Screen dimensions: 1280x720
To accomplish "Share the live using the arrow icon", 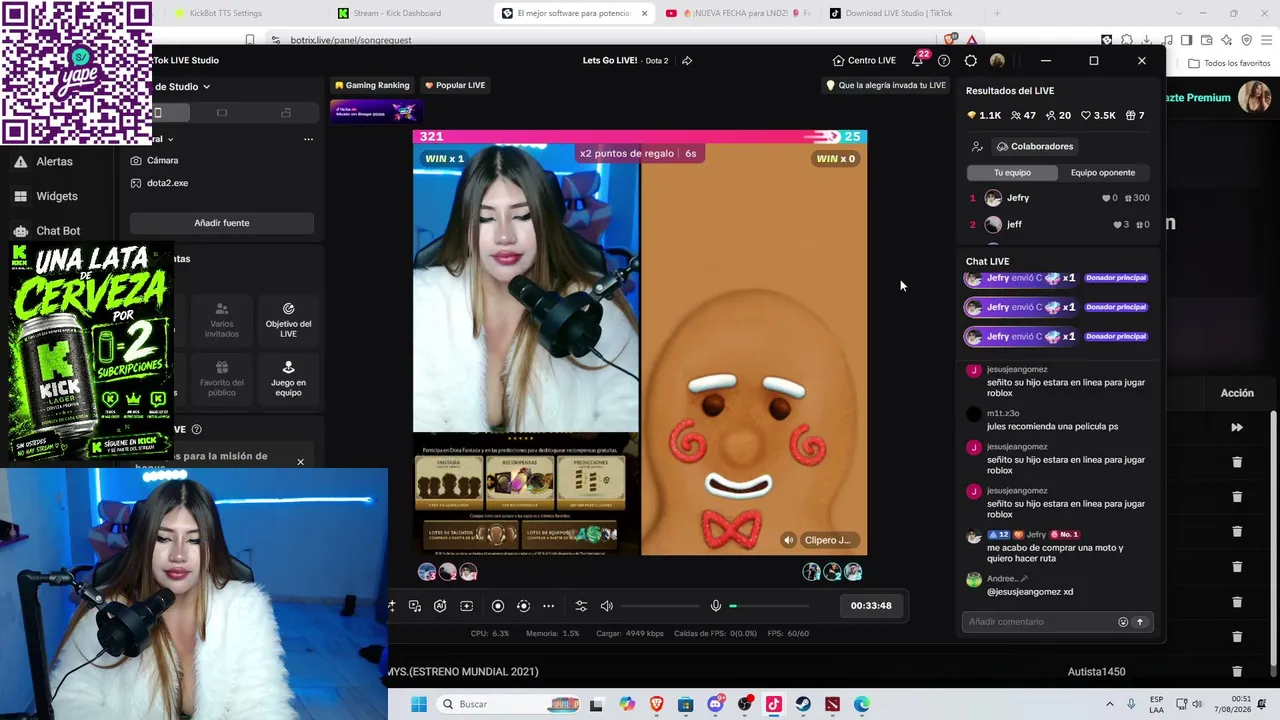I will (x=687, y=61).
